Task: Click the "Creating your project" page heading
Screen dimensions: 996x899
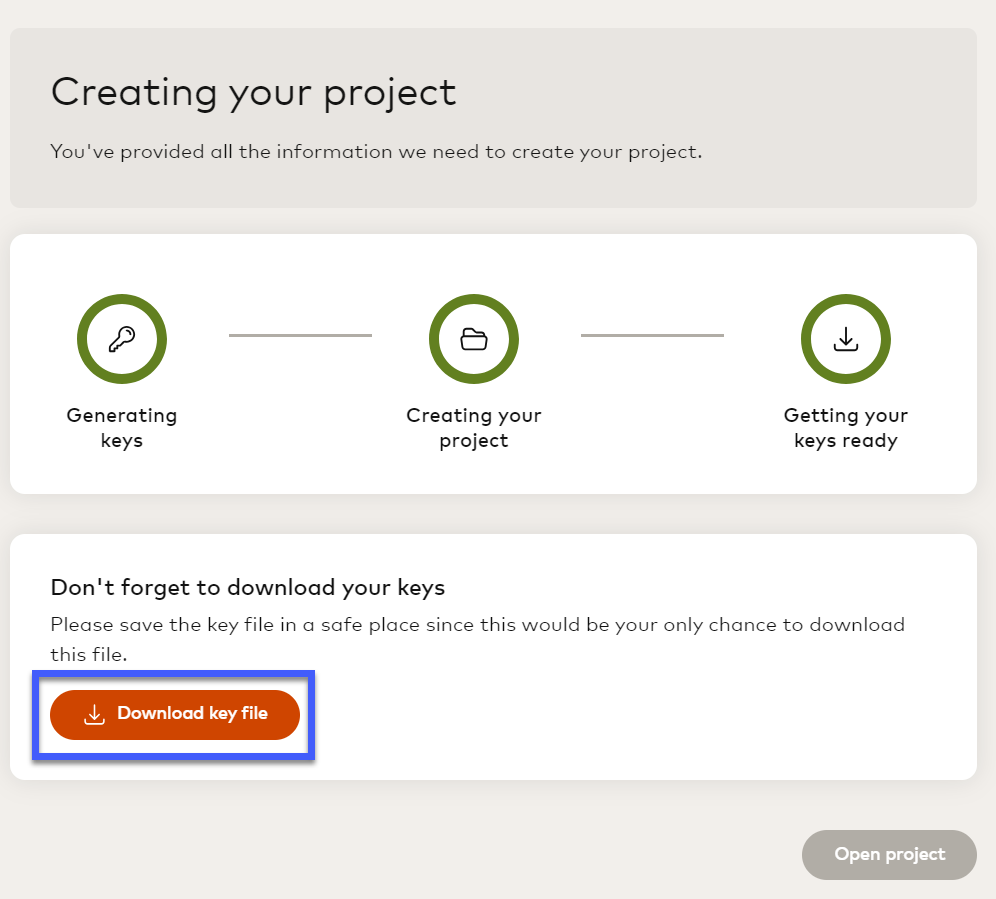Action: [253, 92]
